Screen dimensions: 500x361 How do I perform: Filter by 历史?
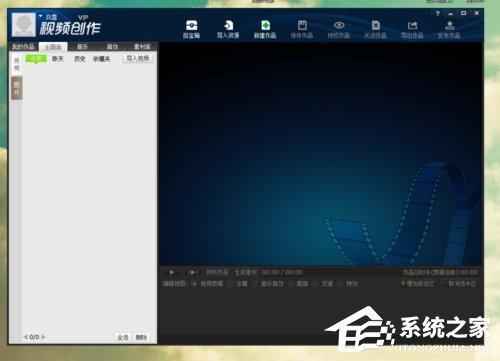click(80, 59)
